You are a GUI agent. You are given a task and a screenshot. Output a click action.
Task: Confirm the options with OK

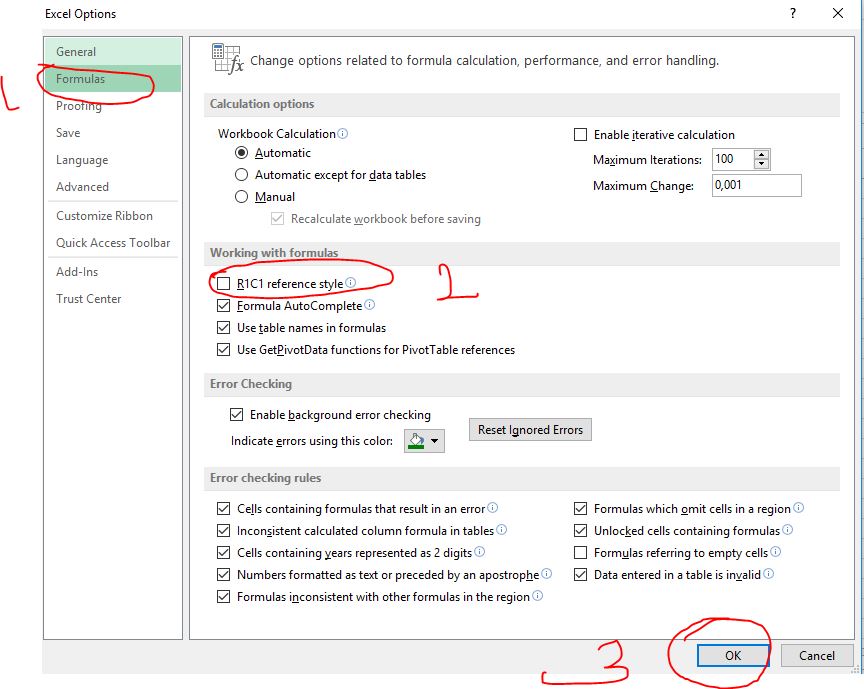coord(733,655)
